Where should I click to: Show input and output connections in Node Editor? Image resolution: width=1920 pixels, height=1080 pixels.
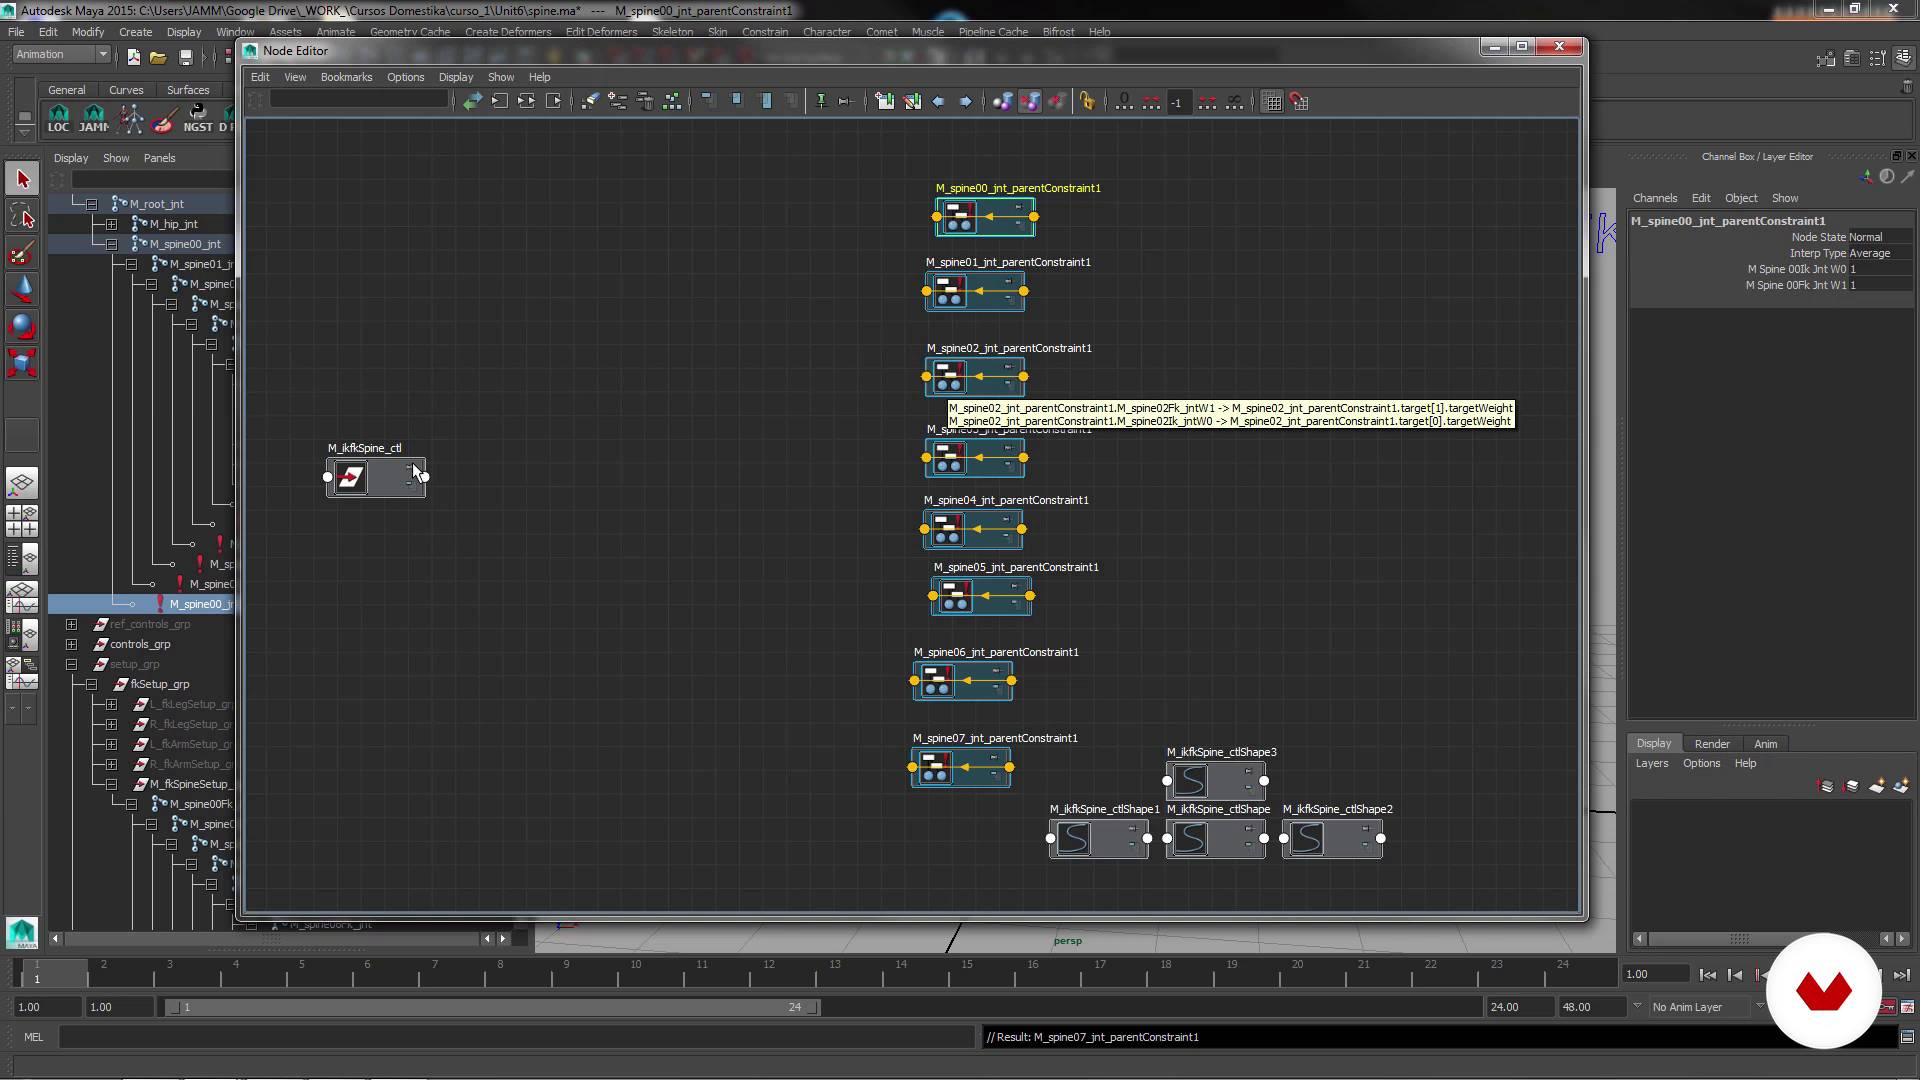pos(527,101)
